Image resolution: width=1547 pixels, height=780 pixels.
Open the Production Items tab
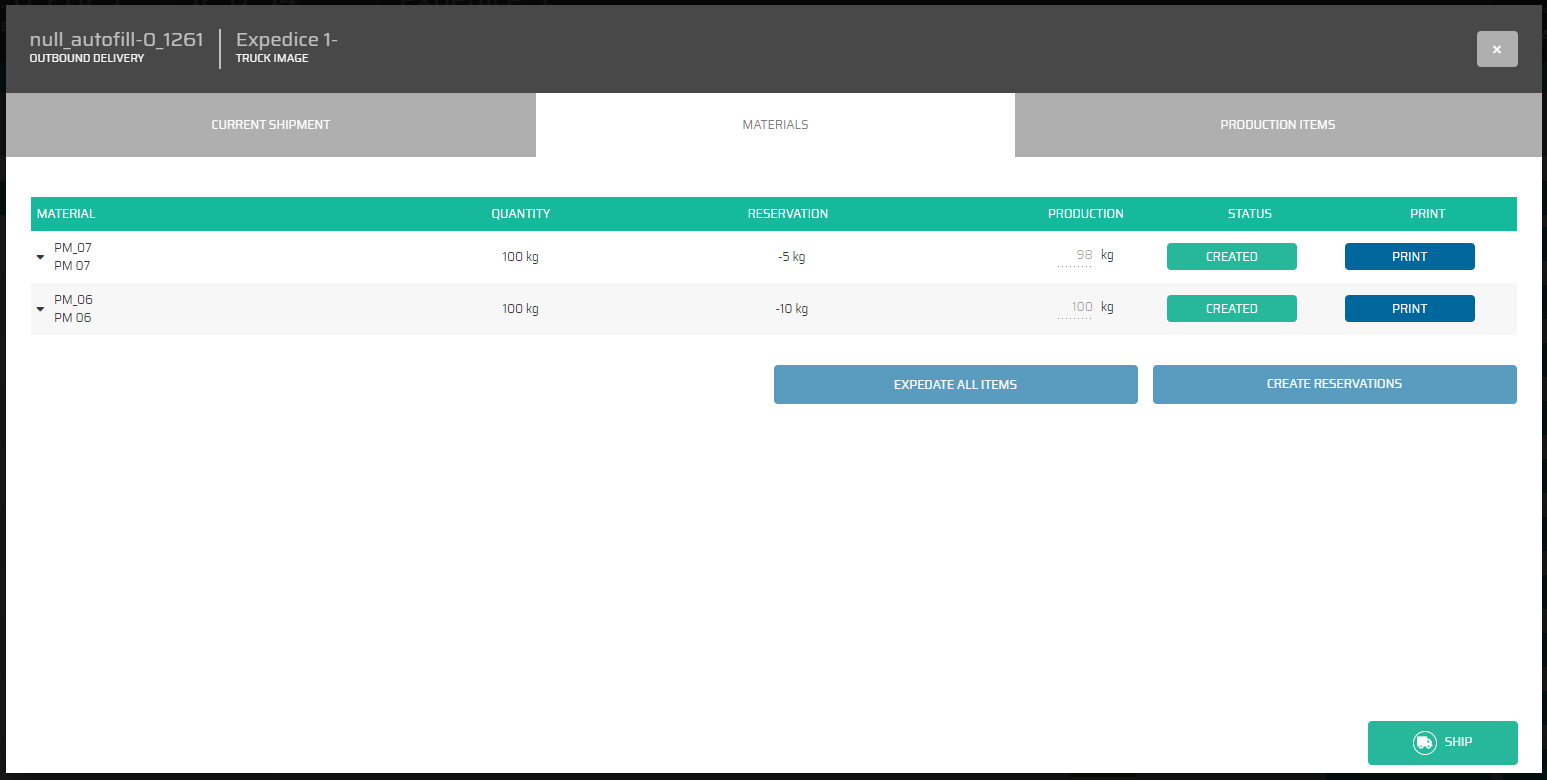click(1277, 125)
